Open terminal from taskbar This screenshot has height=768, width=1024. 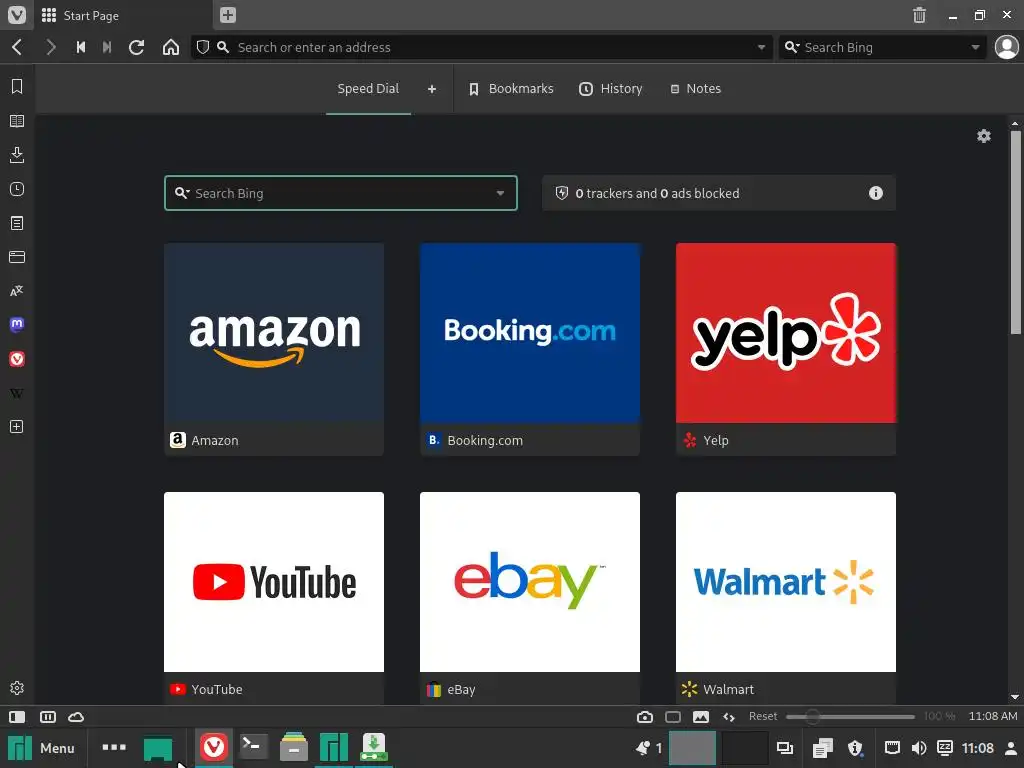(253, 746)
